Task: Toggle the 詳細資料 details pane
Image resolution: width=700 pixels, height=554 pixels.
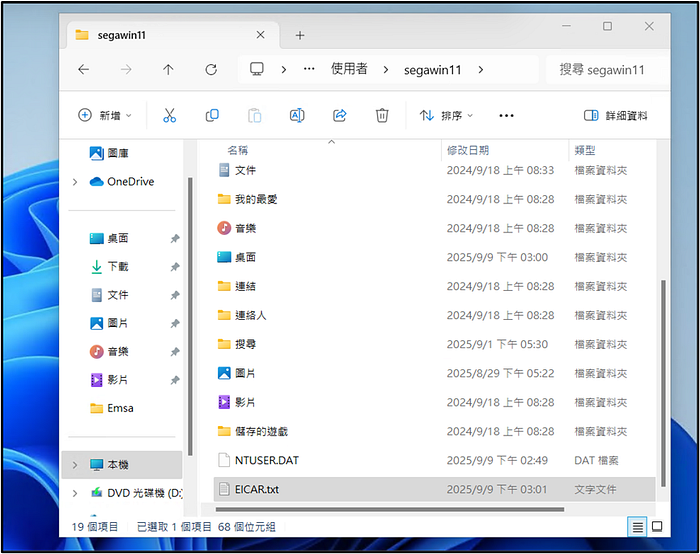Action: coord(616,116)
